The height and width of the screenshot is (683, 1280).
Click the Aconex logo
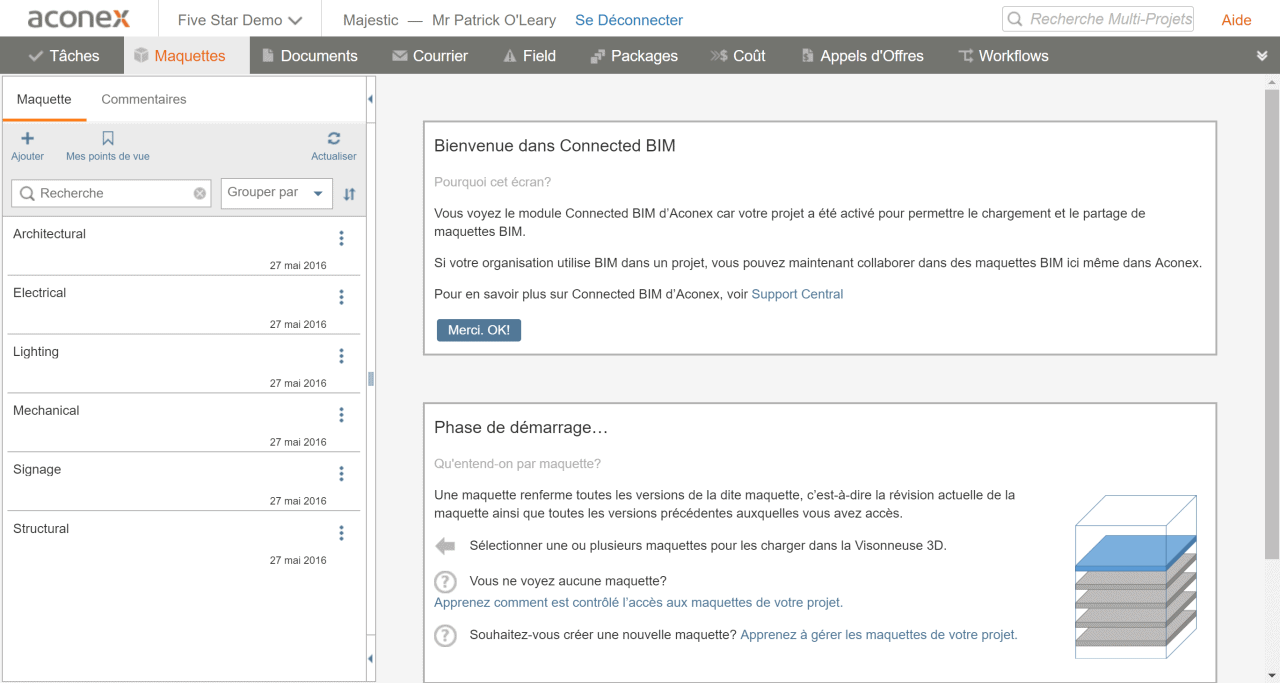[x=77, y=19]
